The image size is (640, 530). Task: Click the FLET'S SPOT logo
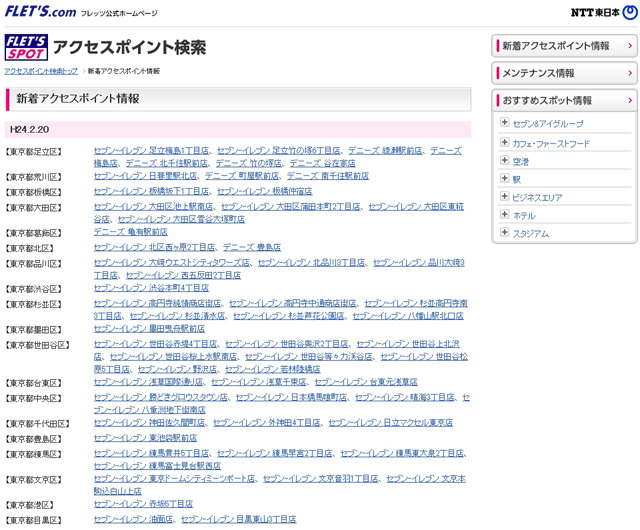point(26,47)
